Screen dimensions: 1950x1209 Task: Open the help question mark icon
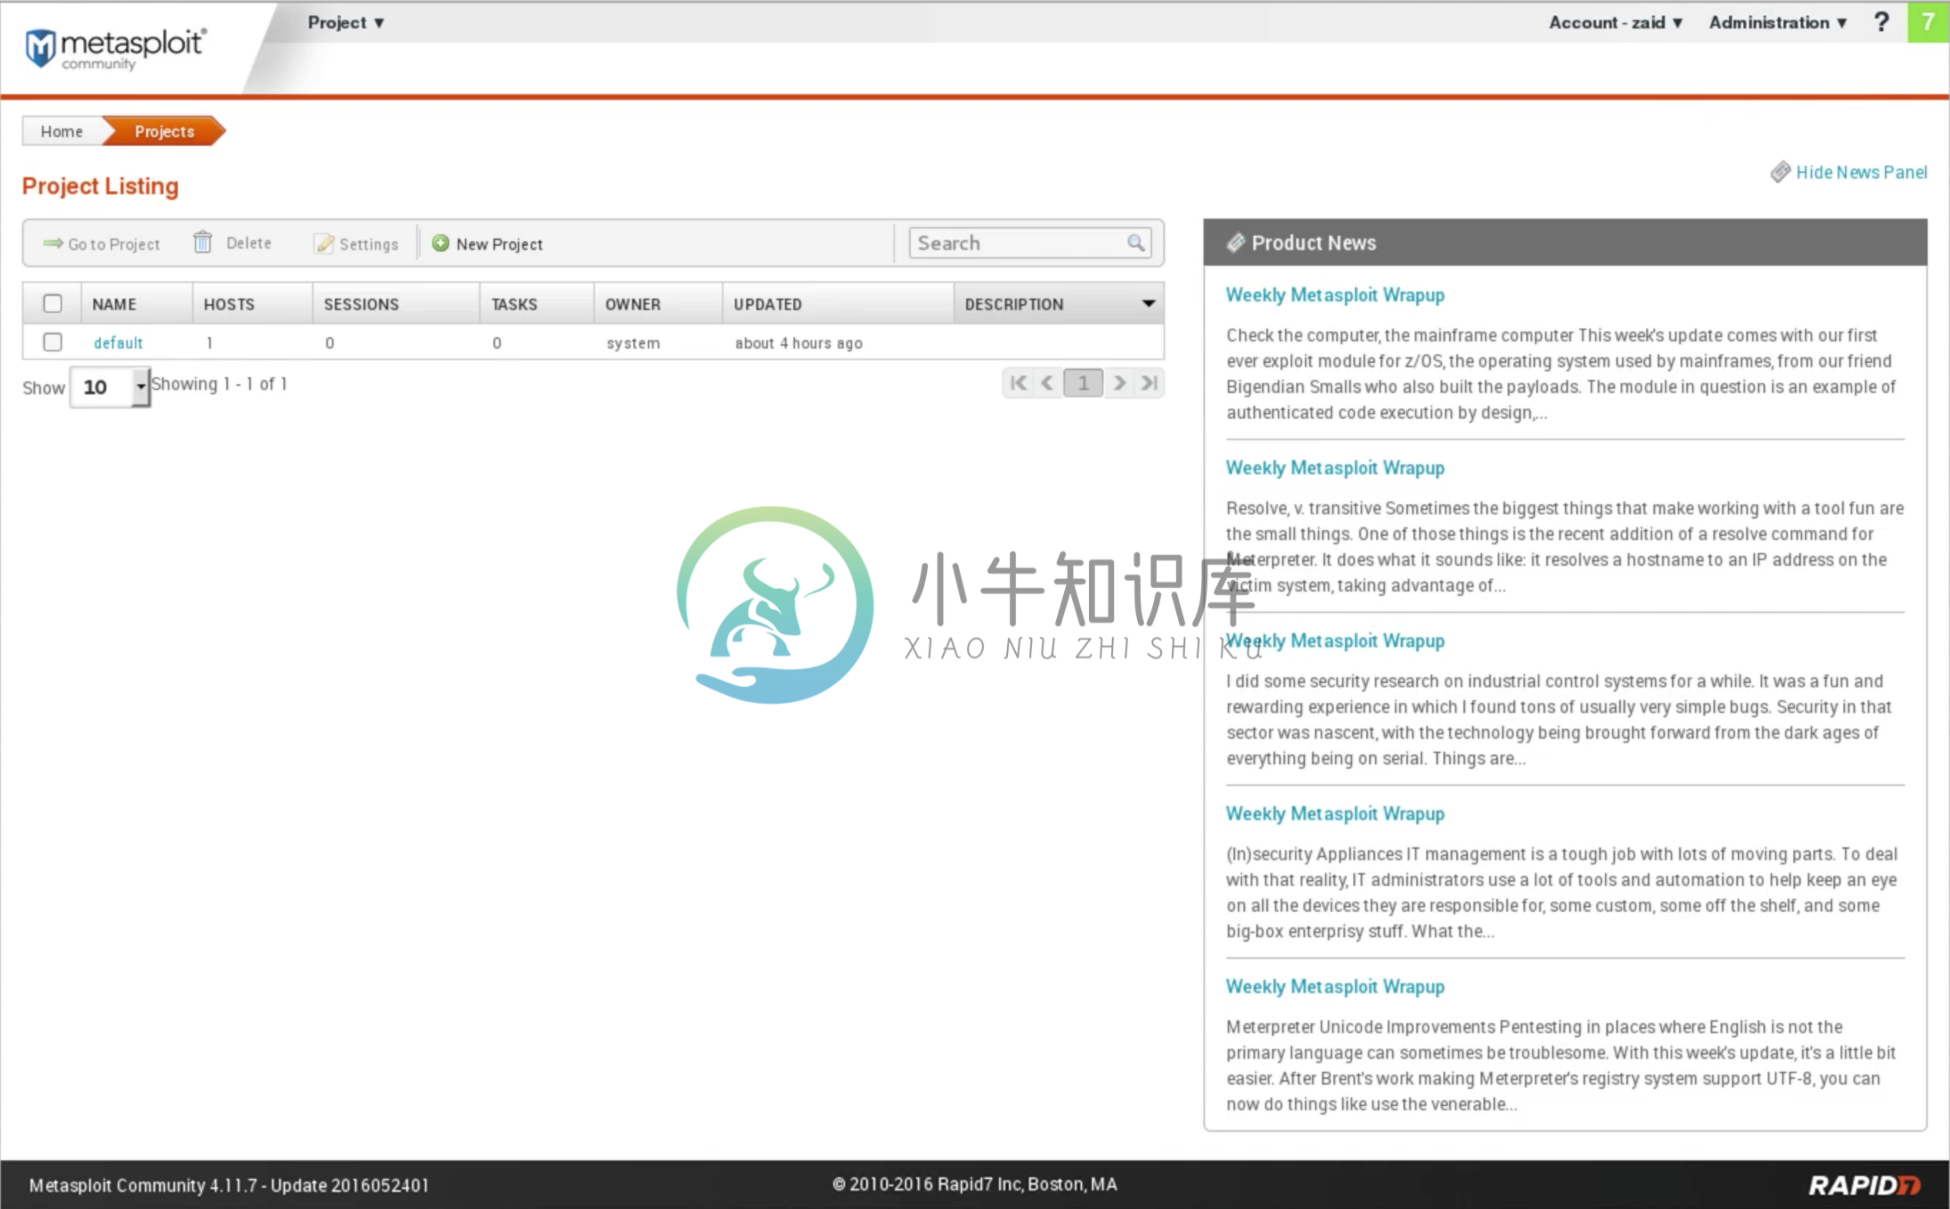1881,22
